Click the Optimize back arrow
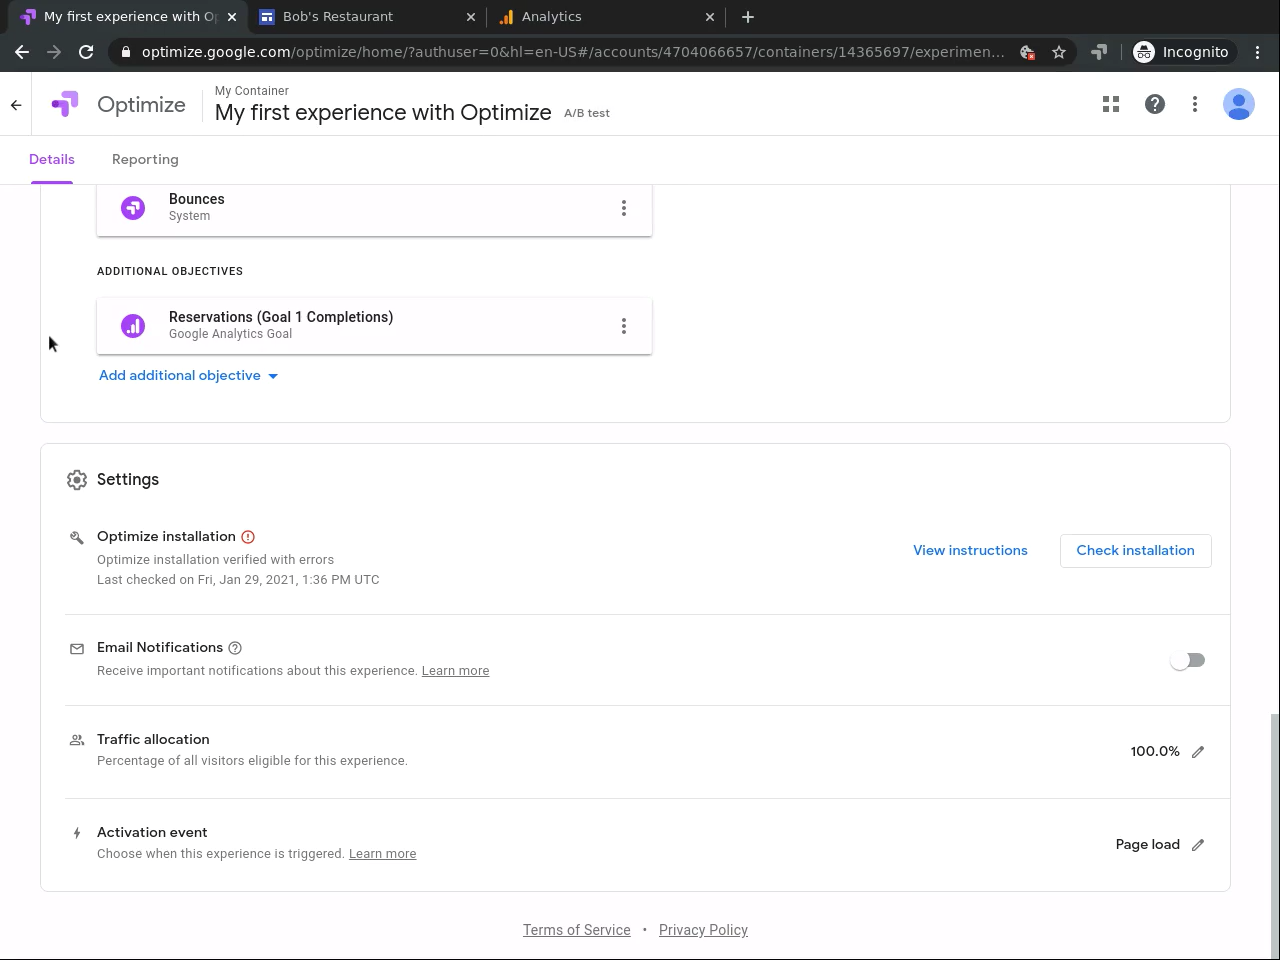The image size is (1280, 960). click(16, 105)
